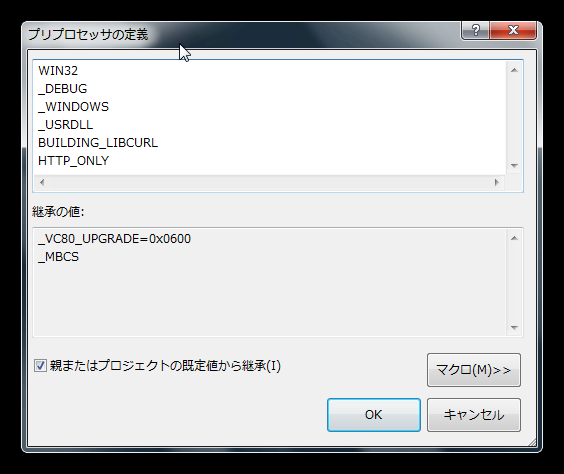Click the キャンセル button
The image size is (564, 474).
[474, 415]
